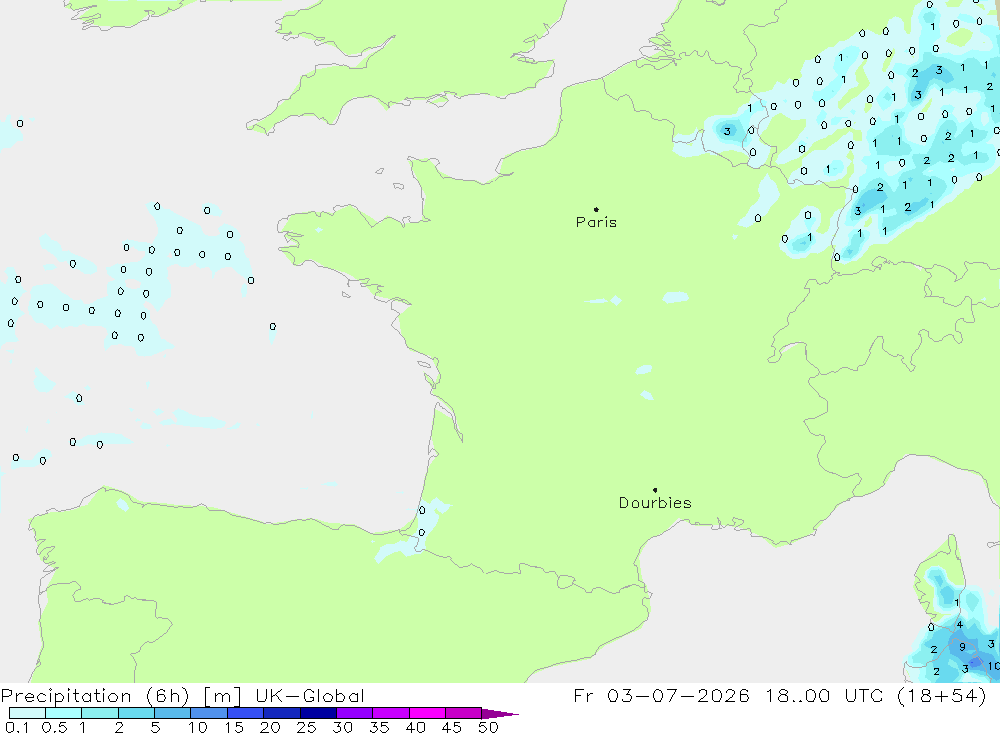Pick the 45–50 legend color swatch
This screenshot has height=733, width=1000.
[x=463, y=713]
